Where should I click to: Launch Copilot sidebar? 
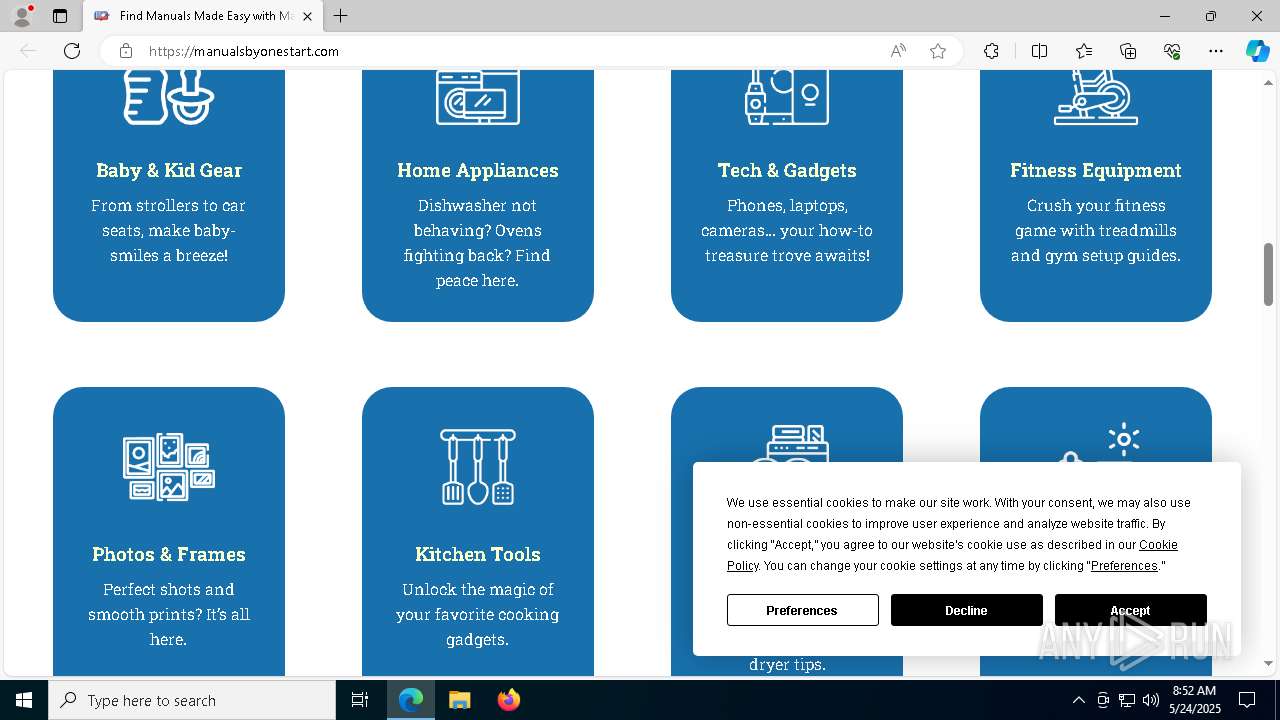point(1257,51)
